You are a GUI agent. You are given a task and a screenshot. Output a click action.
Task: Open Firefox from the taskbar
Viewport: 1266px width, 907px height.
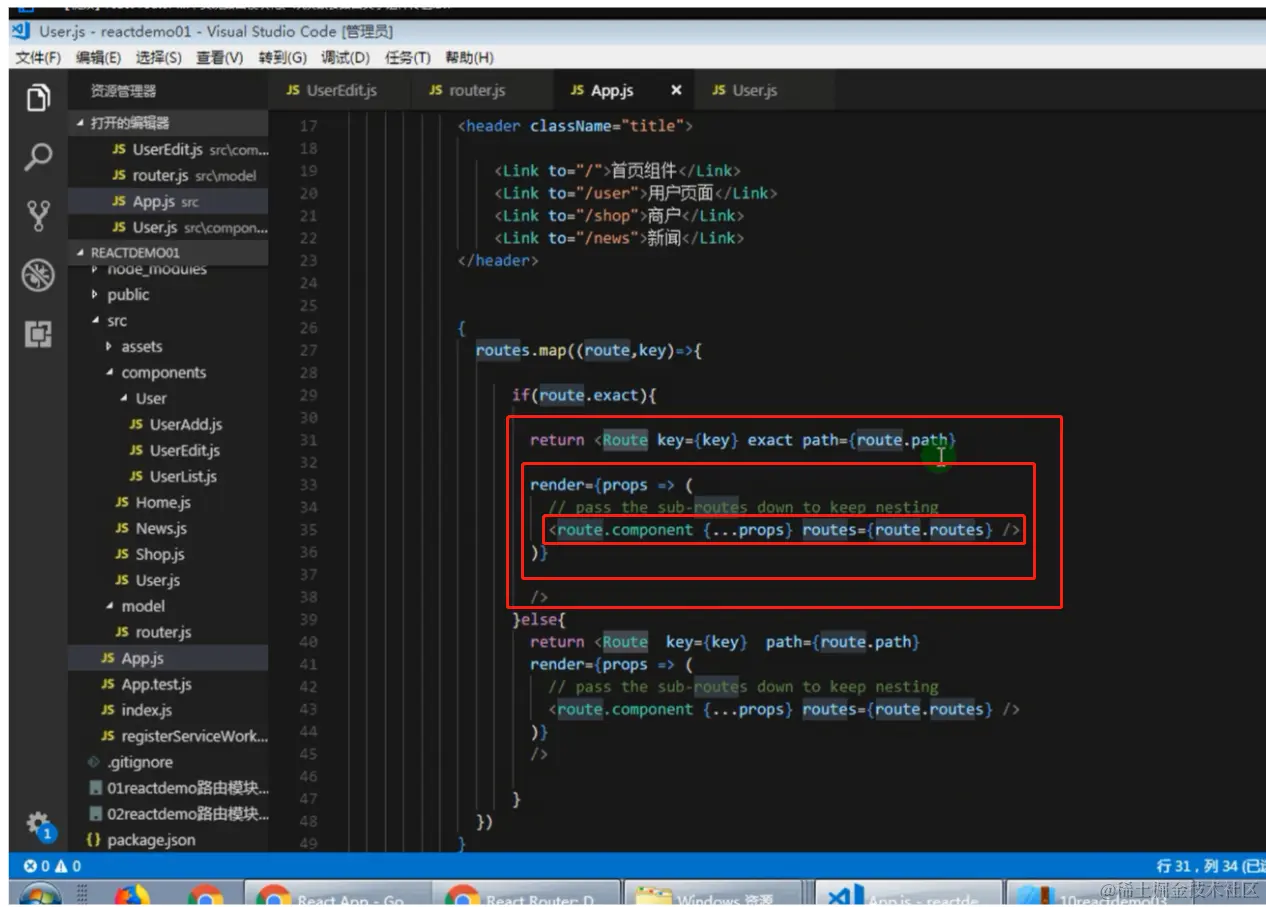click(133, 896)
